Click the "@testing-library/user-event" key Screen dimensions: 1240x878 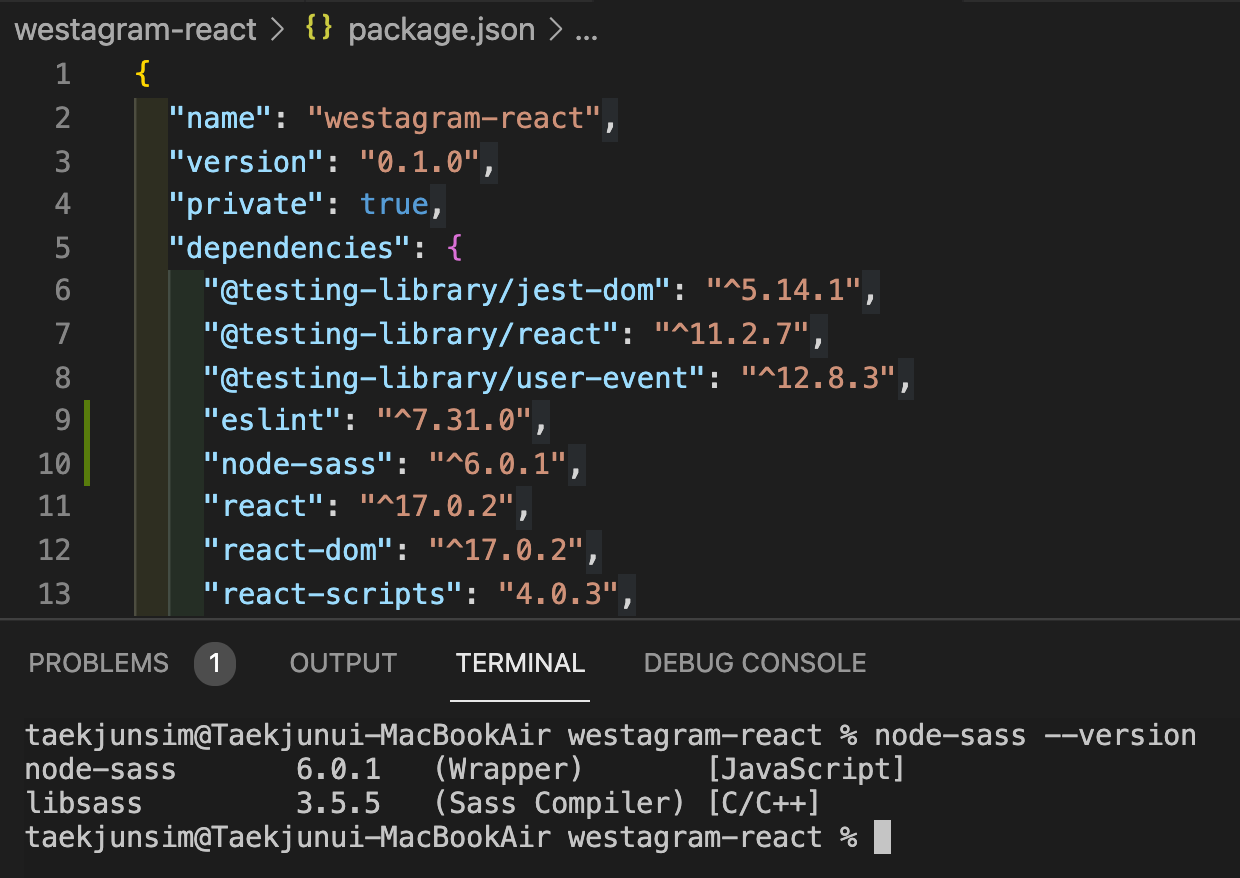454,377
